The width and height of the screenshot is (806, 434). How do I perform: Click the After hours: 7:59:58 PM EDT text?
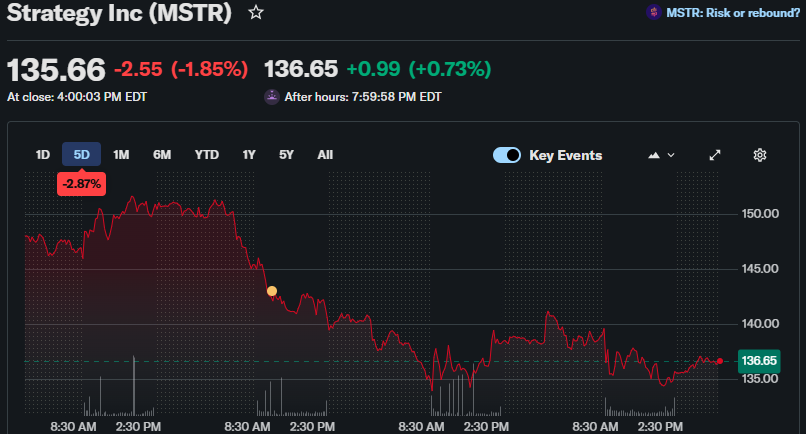point(363,97)
